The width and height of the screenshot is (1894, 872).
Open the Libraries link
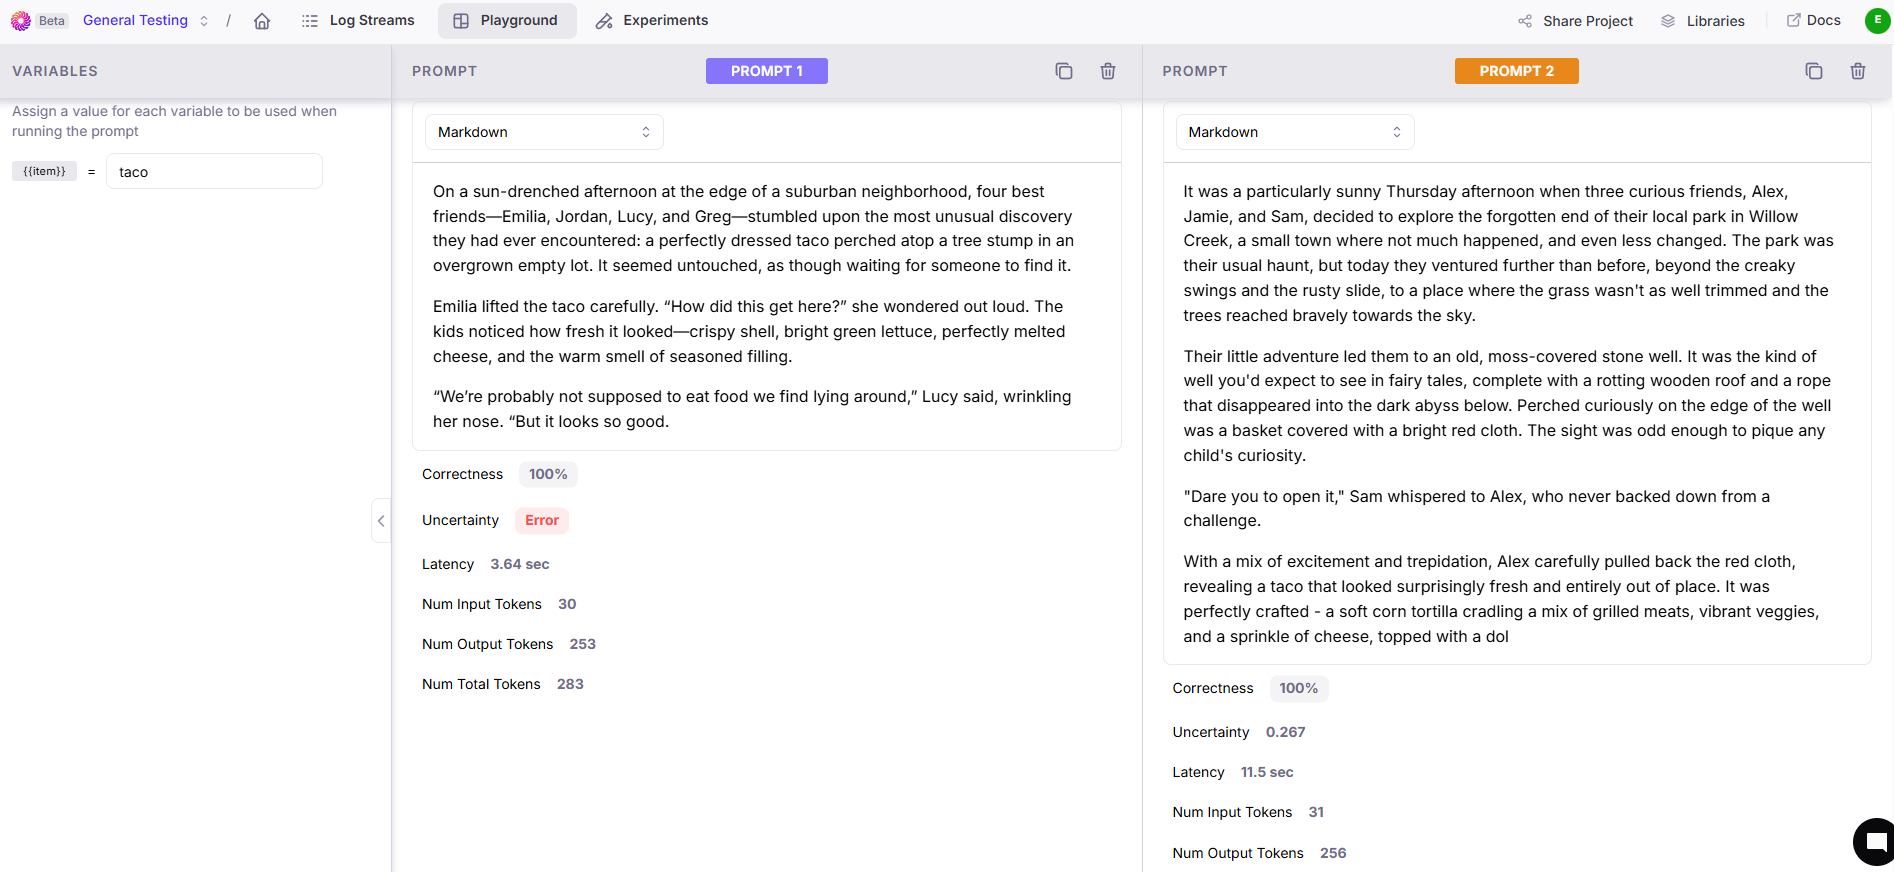click(1703, 21)
